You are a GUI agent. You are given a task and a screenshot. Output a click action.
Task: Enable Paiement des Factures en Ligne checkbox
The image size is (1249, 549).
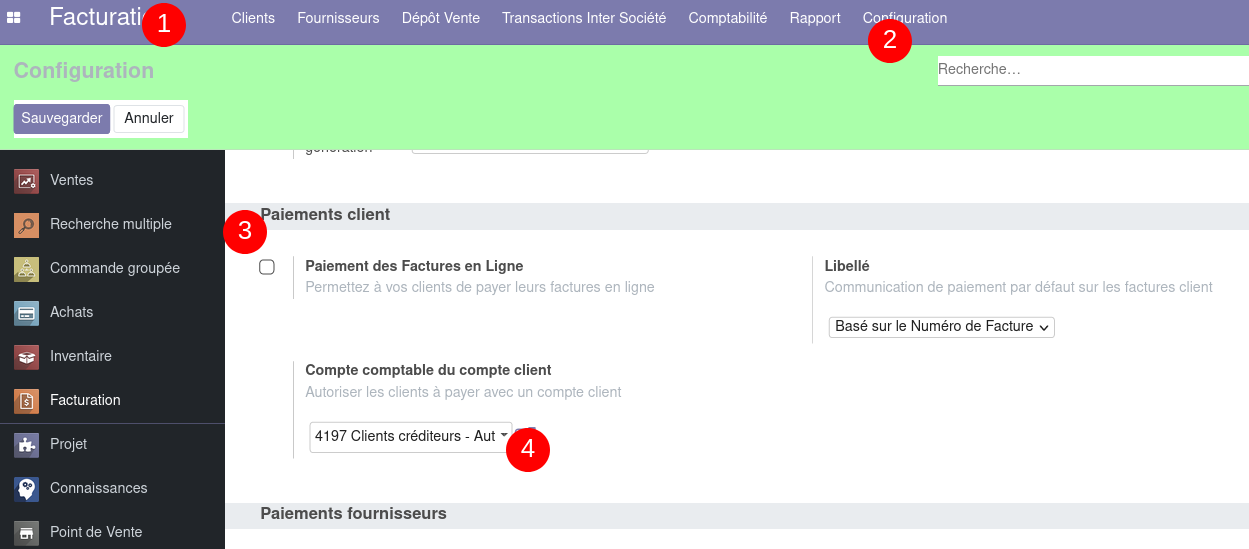click(x=267, y=267)
